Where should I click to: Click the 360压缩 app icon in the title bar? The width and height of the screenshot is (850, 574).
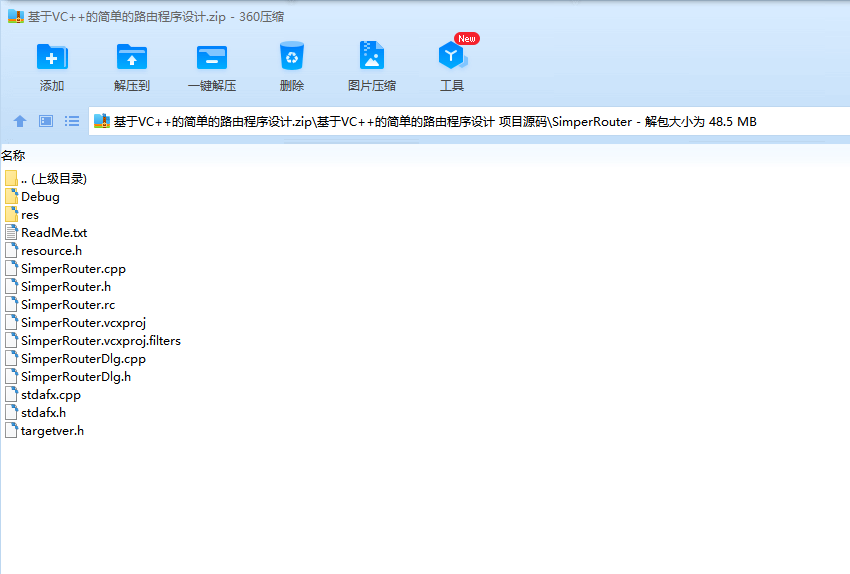pyautogui.click(x=16, y=16)
